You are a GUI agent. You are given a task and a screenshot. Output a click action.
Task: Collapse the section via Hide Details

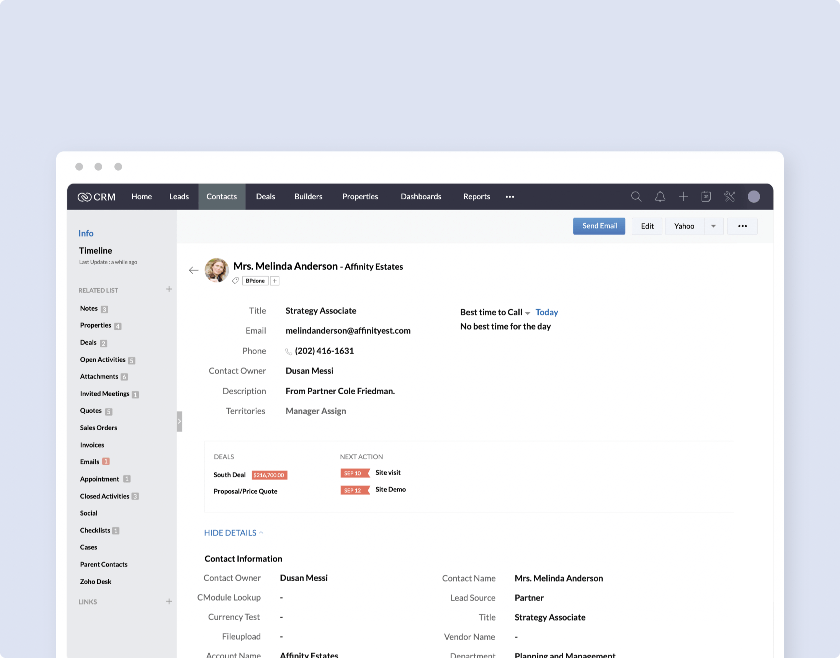231,533
